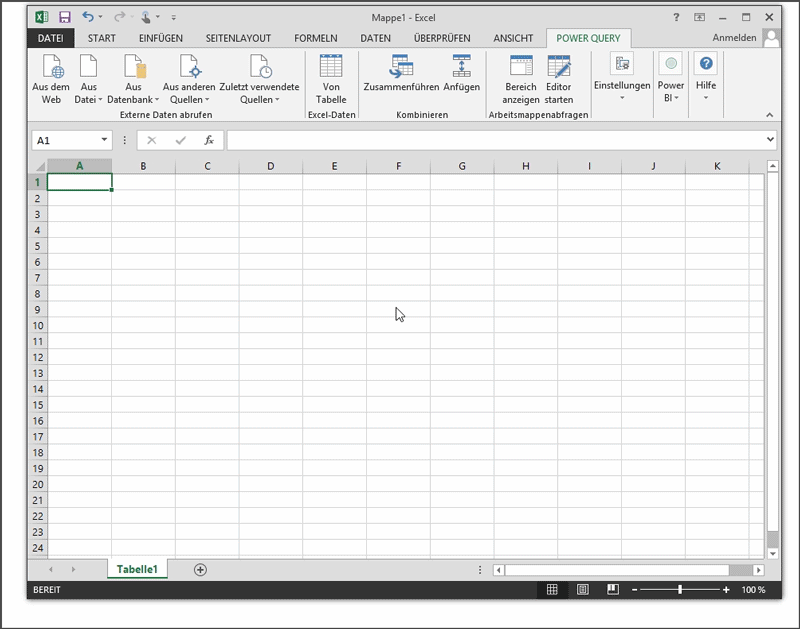Select the Tabelle1 sheet tab
The image size is (800, 629).
click(x=138, y=569)
